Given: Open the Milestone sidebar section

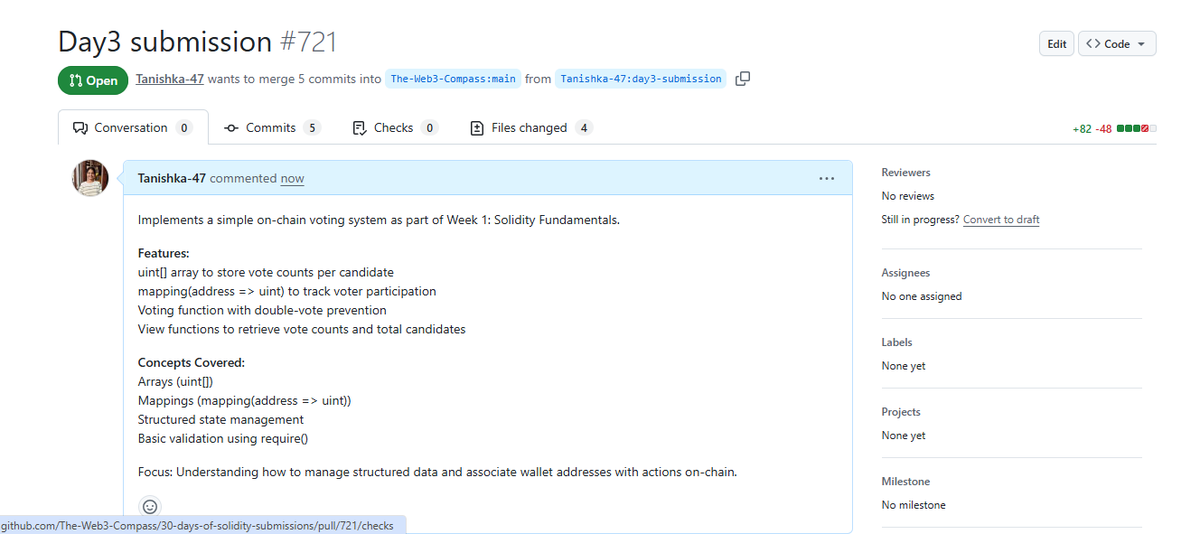Looking at the screenshot, I should tap(906, 482).
